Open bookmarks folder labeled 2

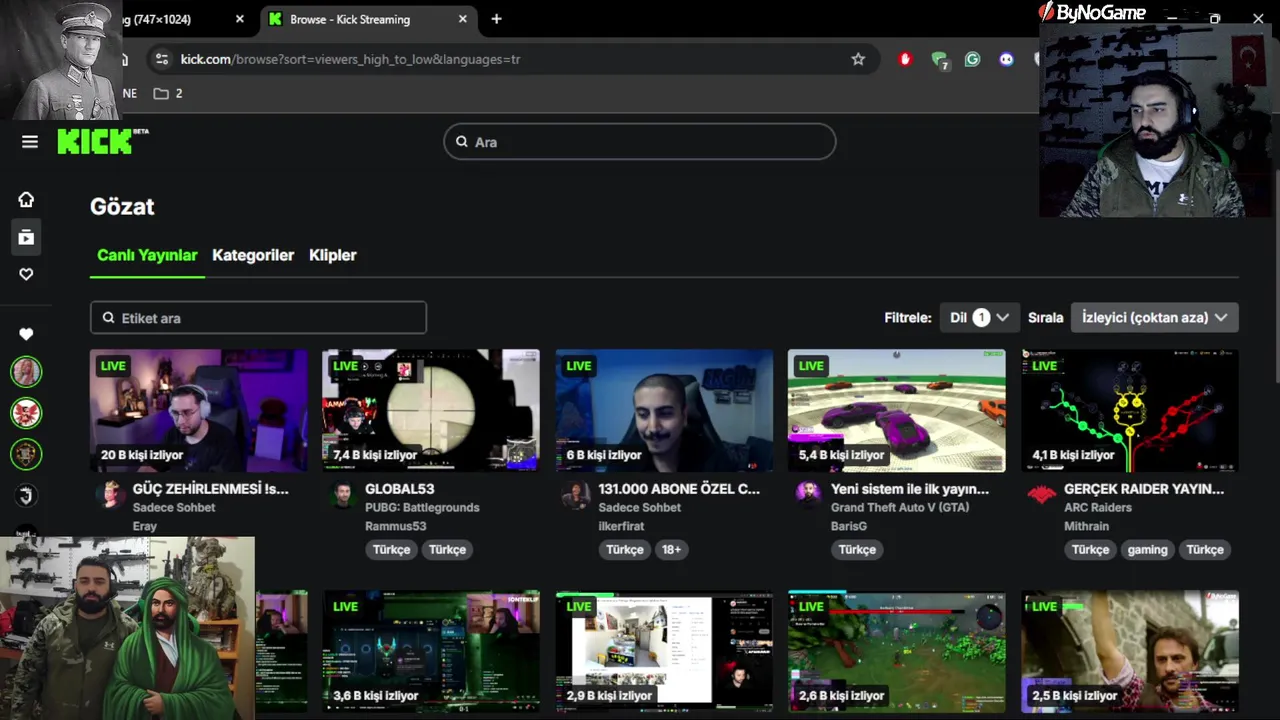click(x=168, y=93)
